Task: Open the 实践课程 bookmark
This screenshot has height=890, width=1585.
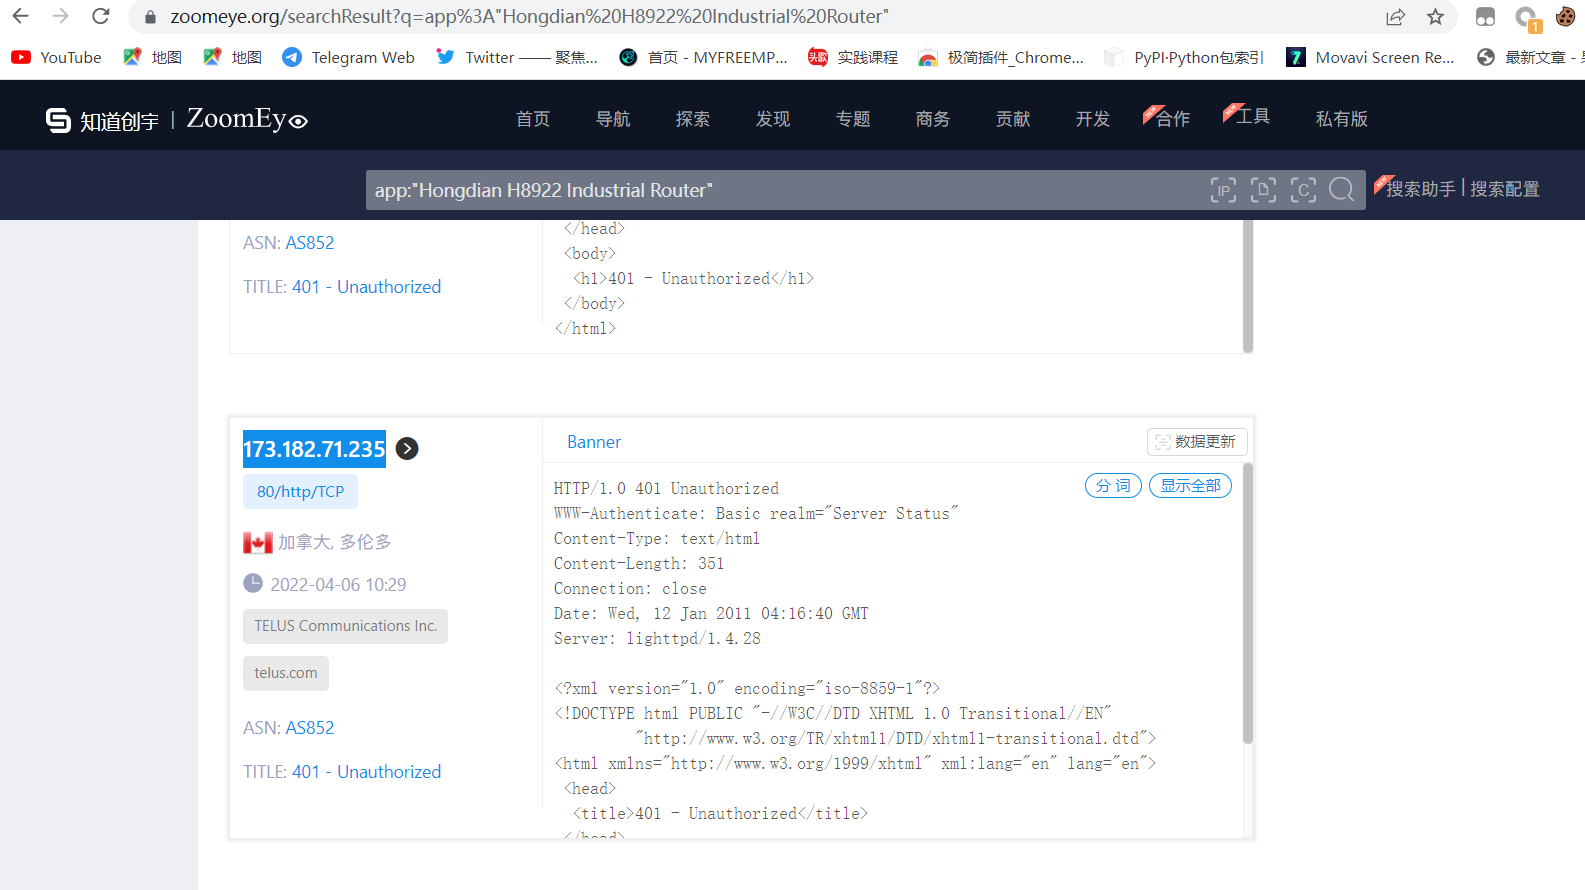Action: [x=853, y=57]
